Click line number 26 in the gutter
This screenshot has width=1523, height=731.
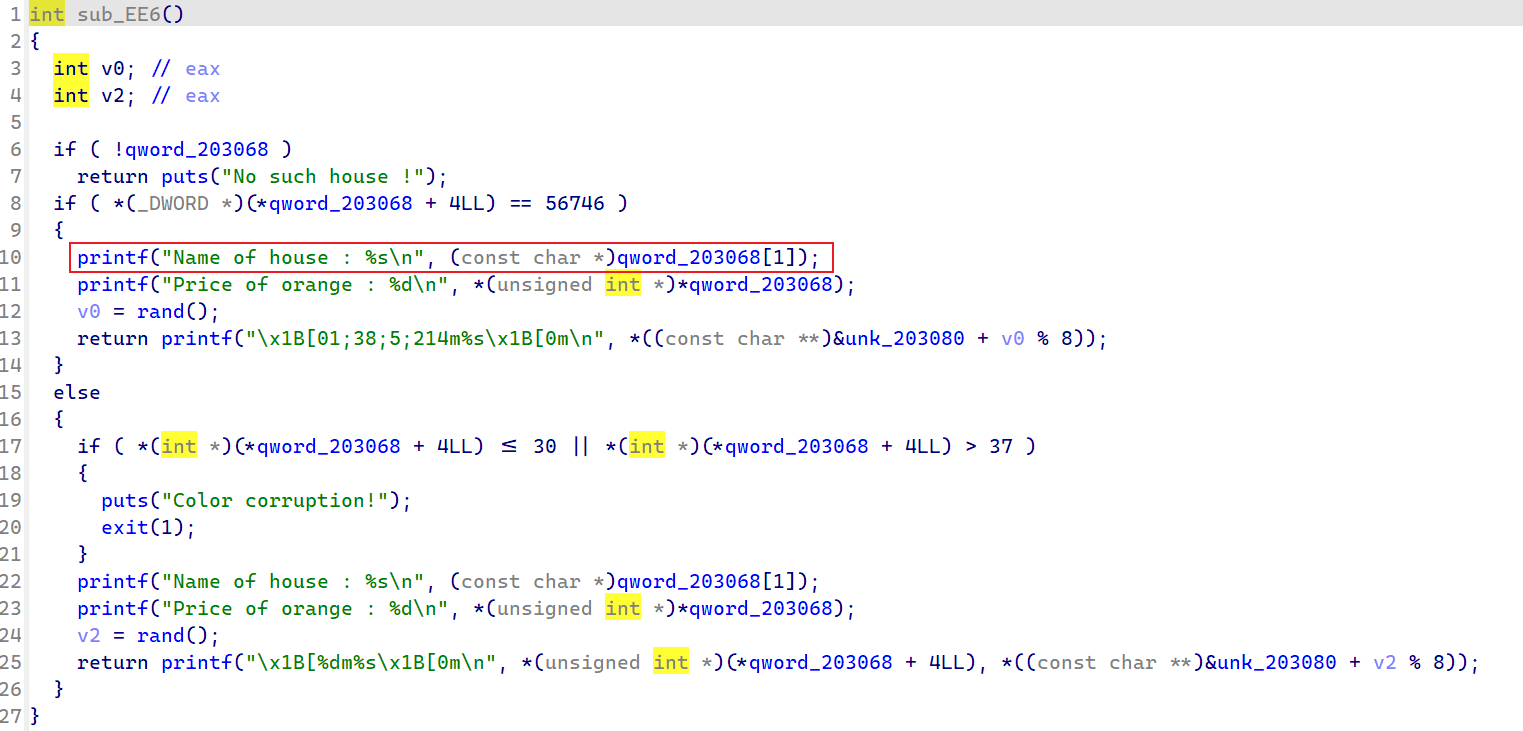11,689
